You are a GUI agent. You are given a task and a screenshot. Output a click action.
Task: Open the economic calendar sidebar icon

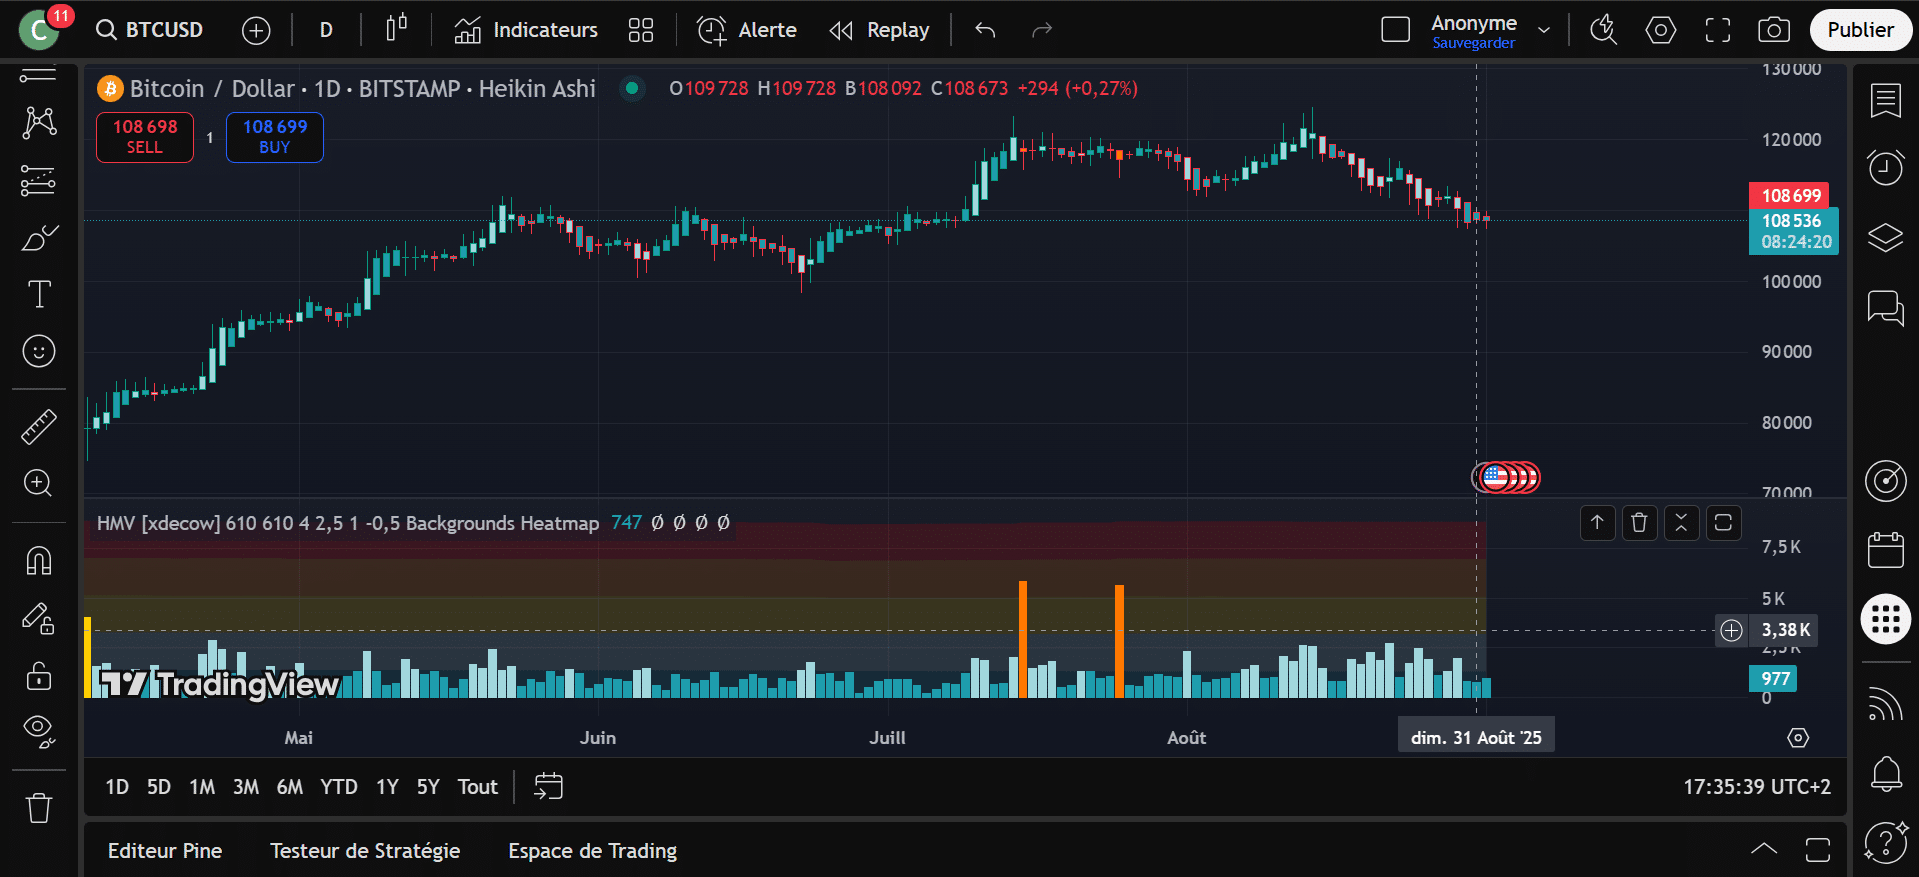coord(1885,550)
